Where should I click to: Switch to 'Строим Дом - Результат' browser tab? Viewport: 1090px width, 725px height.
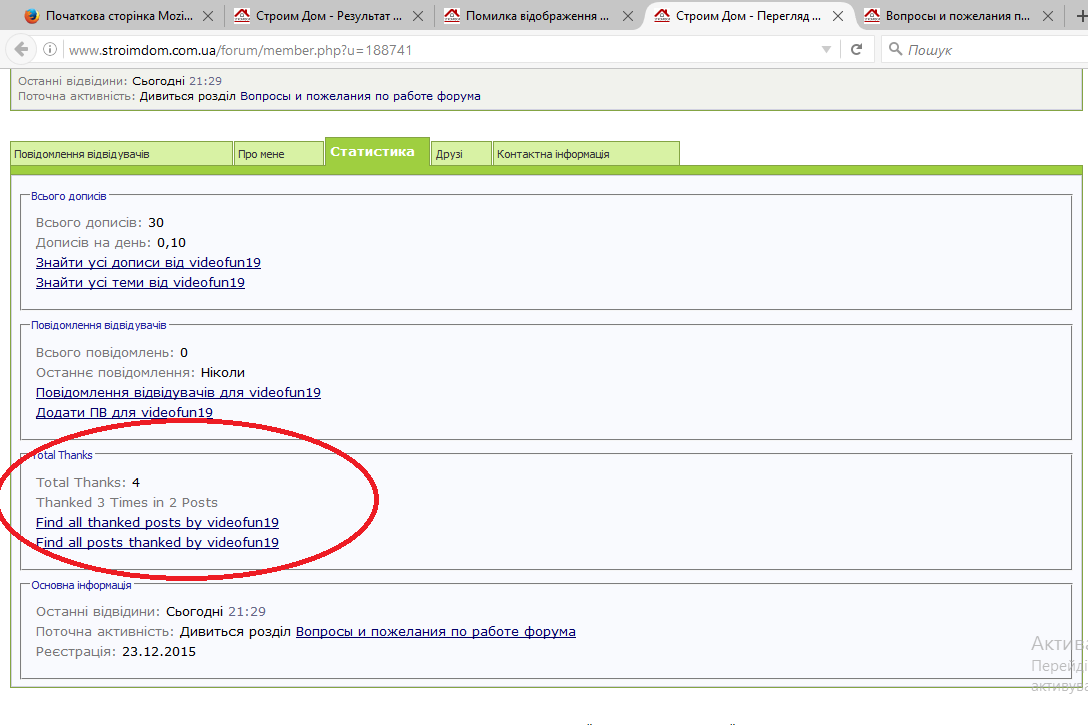coord(327,15)
